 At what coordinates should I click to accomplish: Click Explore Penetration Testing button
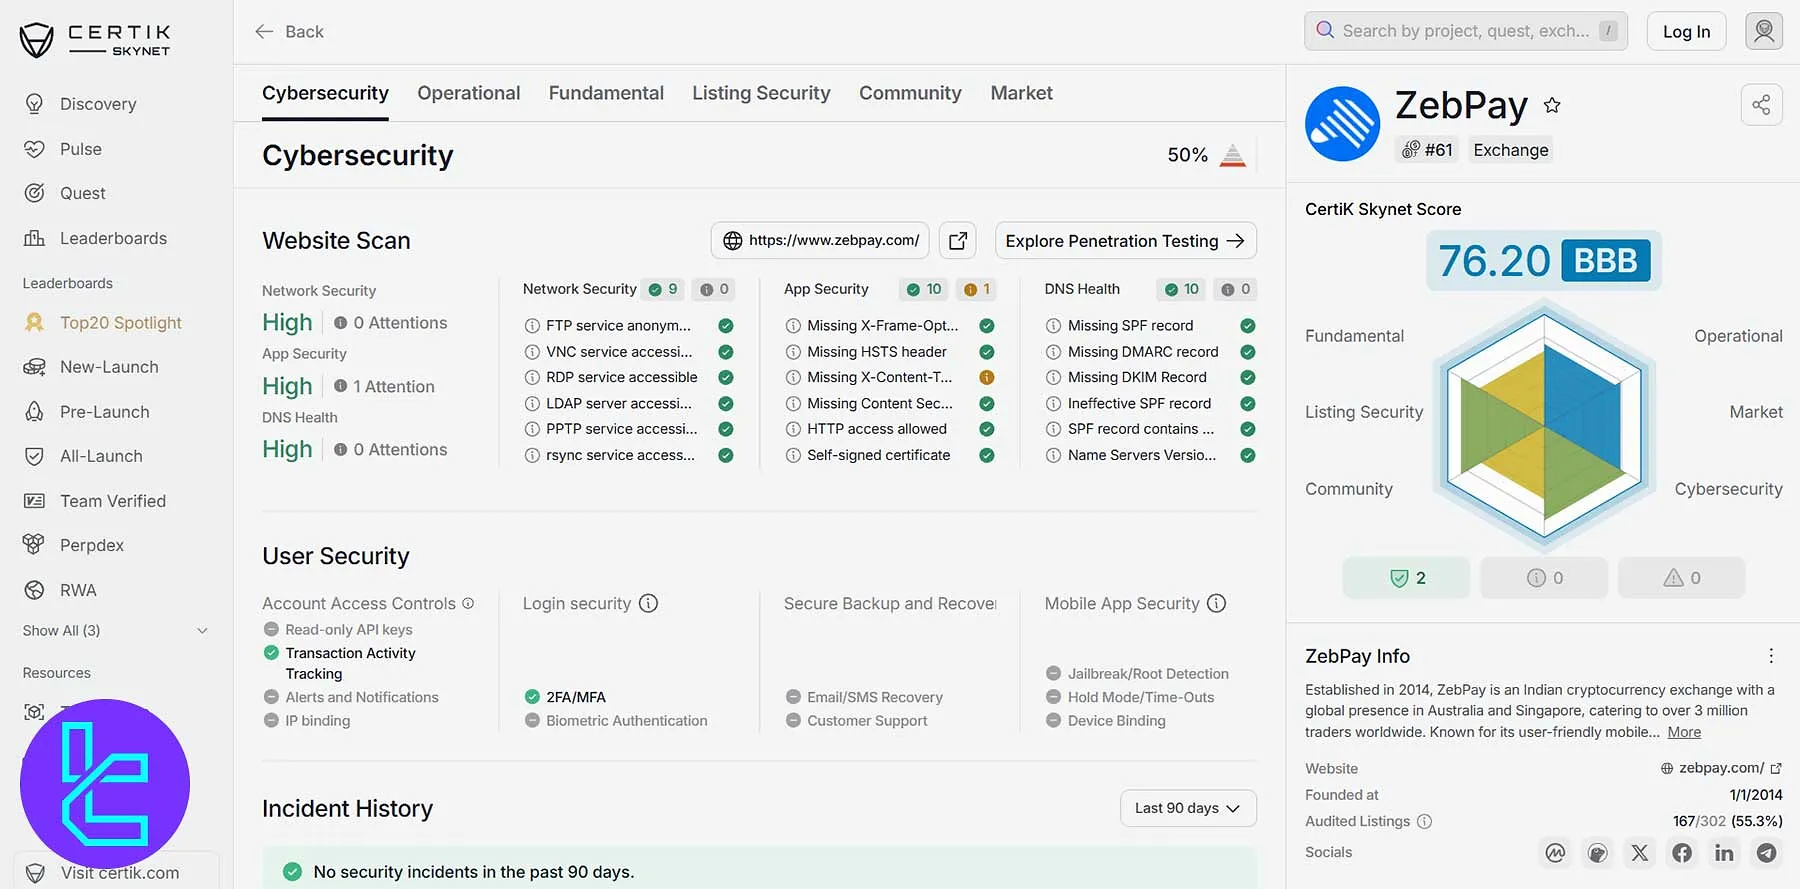pyautogui.click(x=1125, y=241)
